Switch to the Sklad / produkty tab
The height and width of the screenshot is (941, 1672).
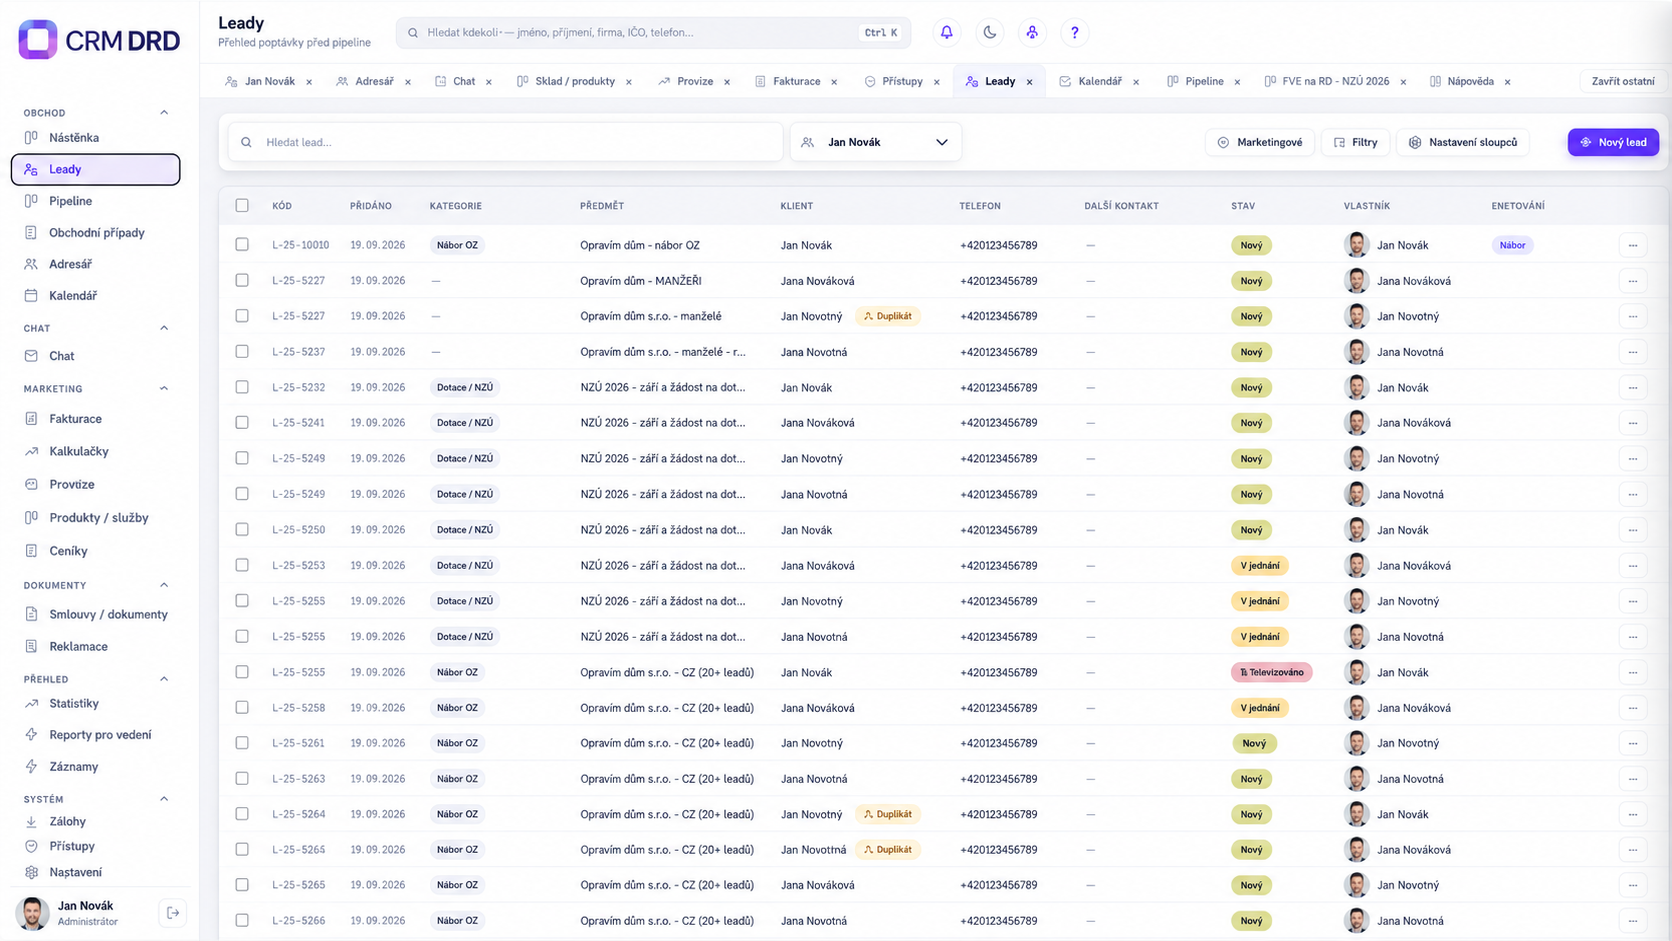click(574, 82)
